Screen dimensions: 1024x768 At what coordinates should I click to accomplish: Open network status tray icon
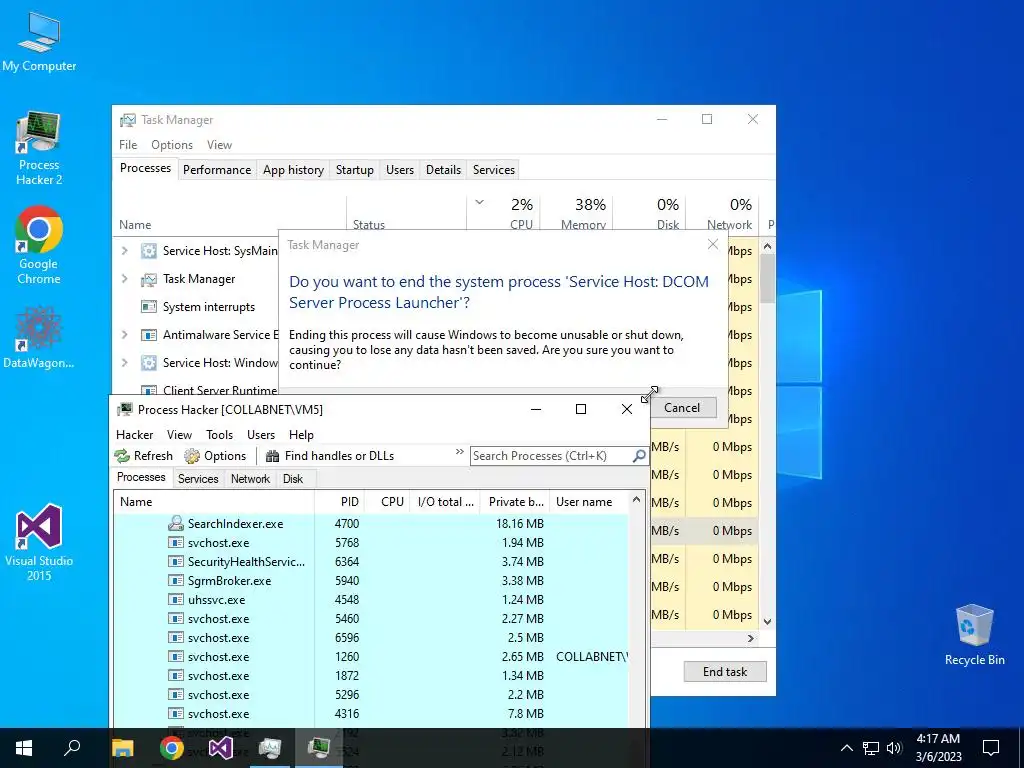coord(871,748)
